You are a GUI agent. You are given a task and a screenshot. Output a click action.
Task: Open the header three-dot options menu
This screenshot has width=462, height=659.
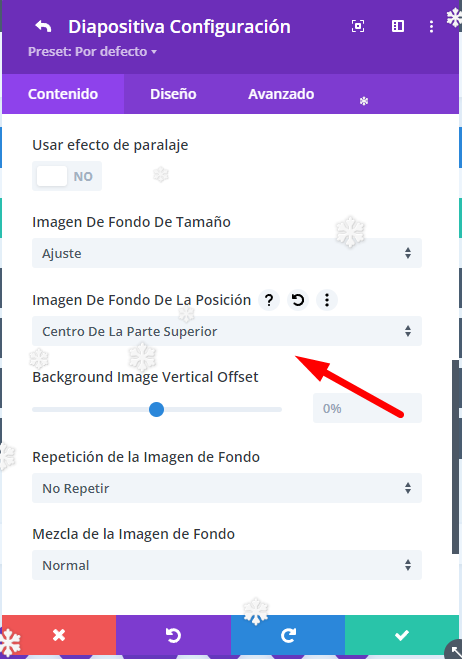[x=431, y=26]
